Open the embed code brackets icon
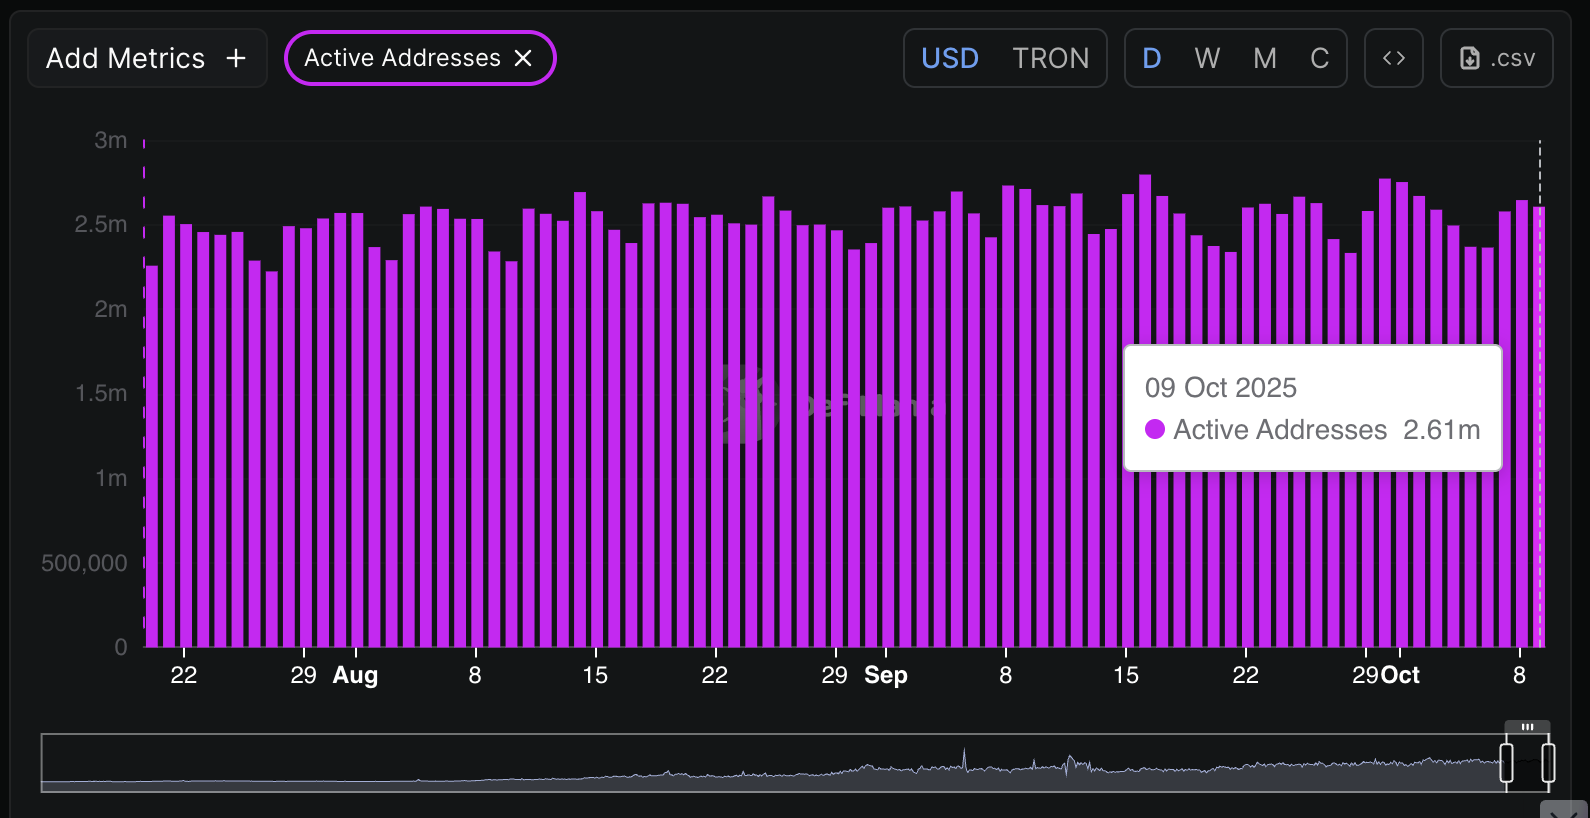Screen dimensions: 1590x818 pyautogui.click(x=1393, y=59)
